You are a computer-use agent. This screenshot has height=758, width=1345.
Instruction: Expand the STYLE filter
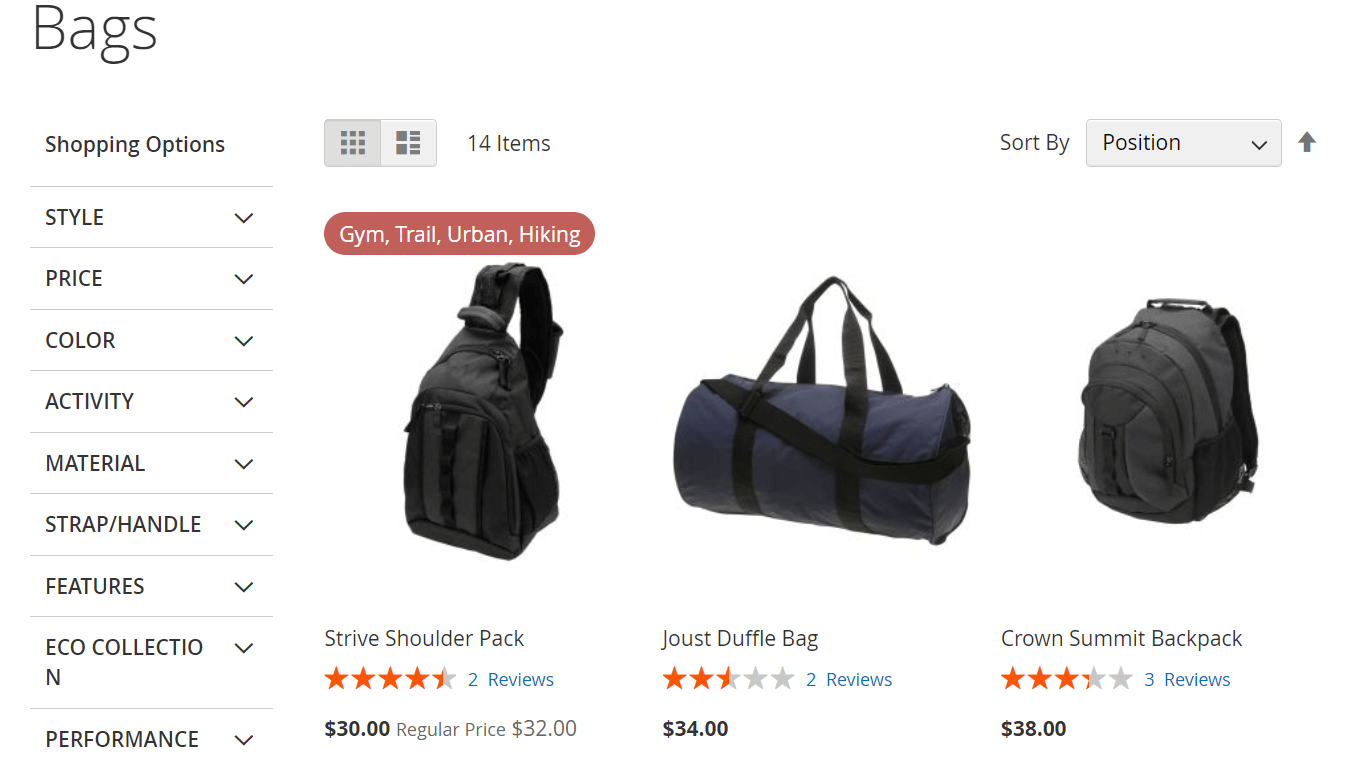[x=151, y=217]
